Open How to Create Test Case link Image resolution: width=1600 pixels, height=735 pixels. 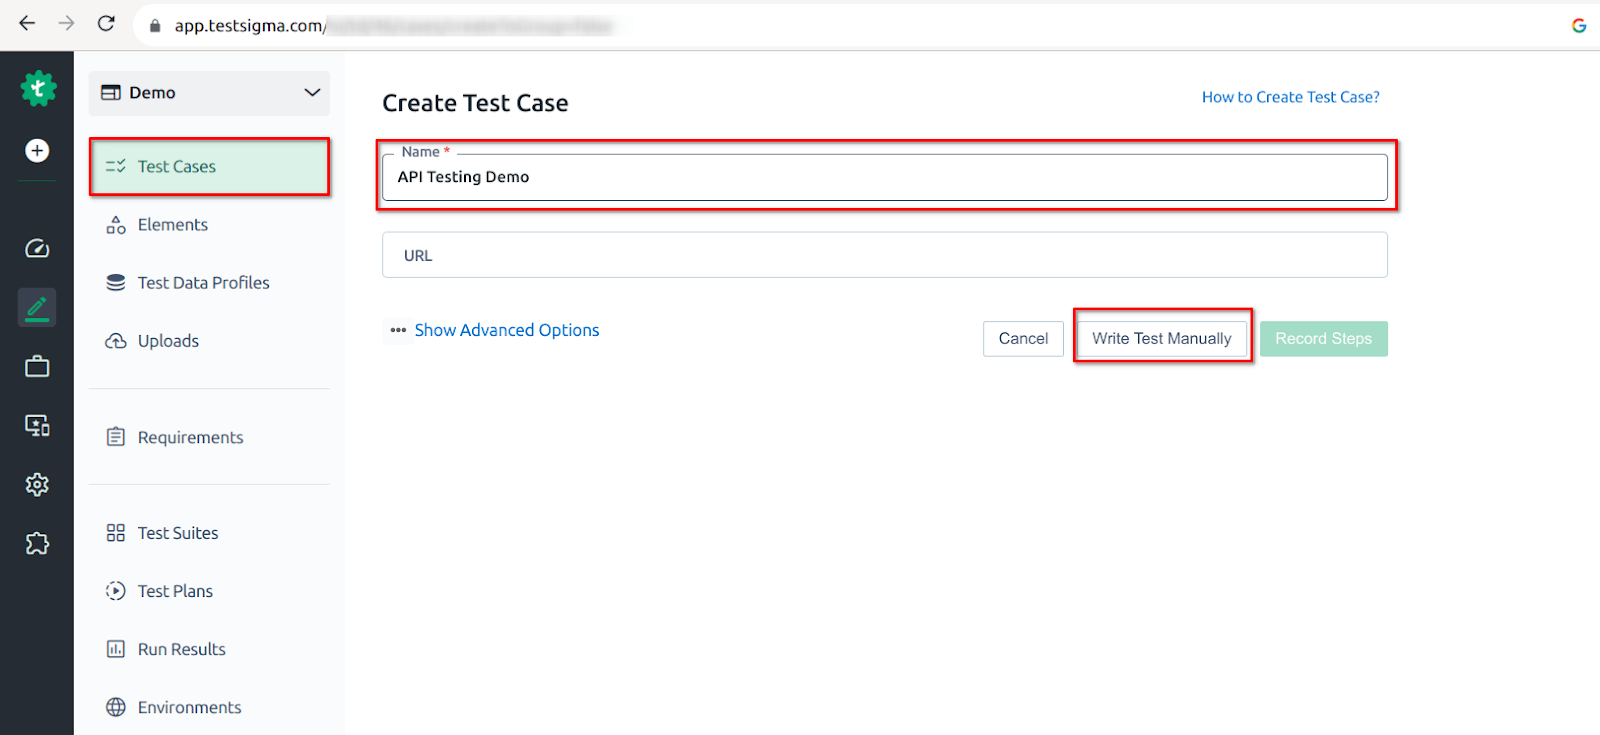pos(1291,97)
